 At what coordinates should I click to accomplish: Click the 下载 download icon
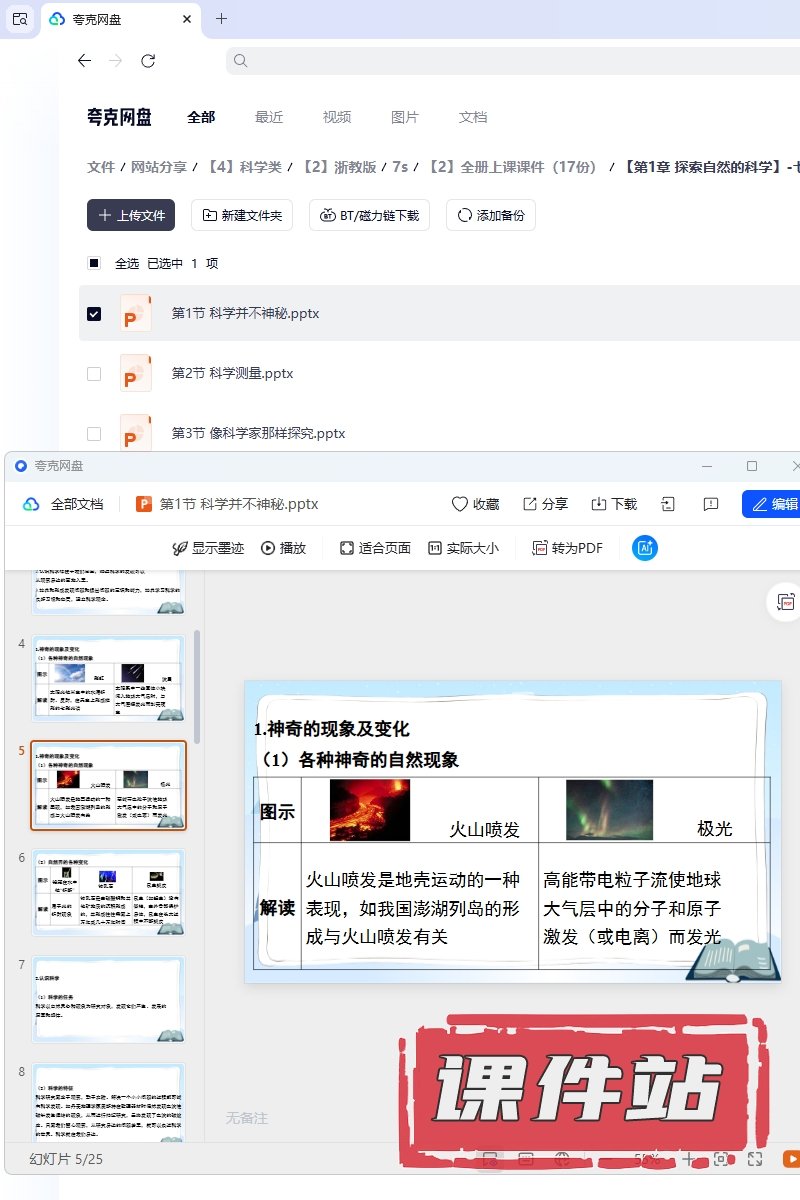[599, 504]
